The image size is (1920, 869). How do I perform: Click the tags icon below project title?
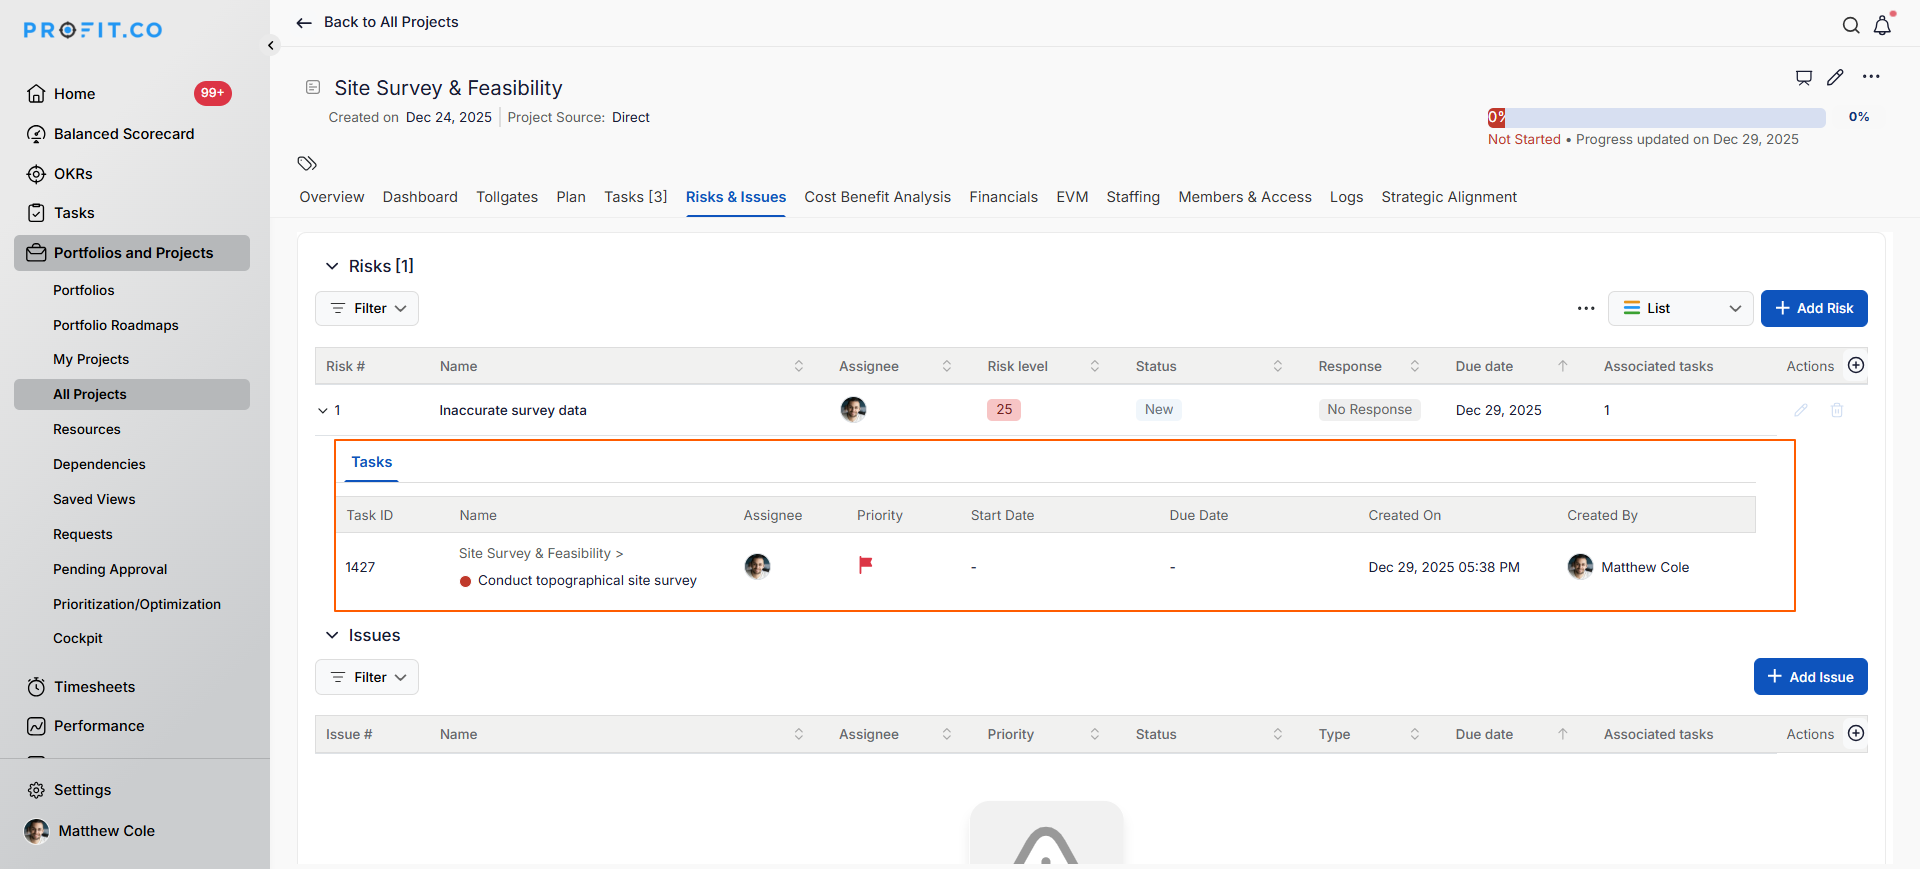point(307,163)
